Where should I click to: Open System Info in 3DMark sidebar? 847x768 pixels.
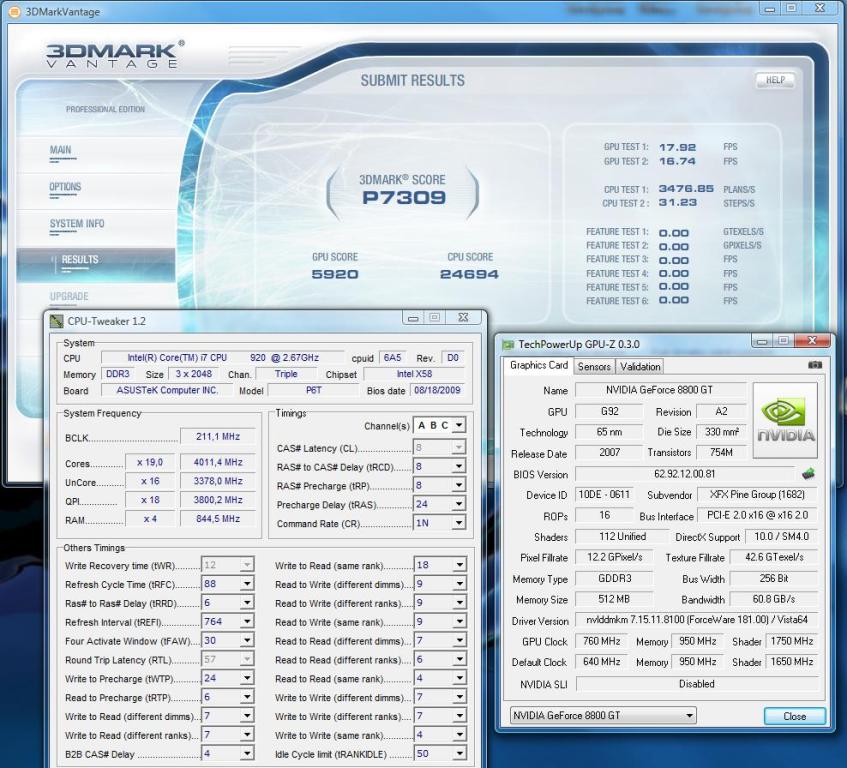(x=77, y=224)
